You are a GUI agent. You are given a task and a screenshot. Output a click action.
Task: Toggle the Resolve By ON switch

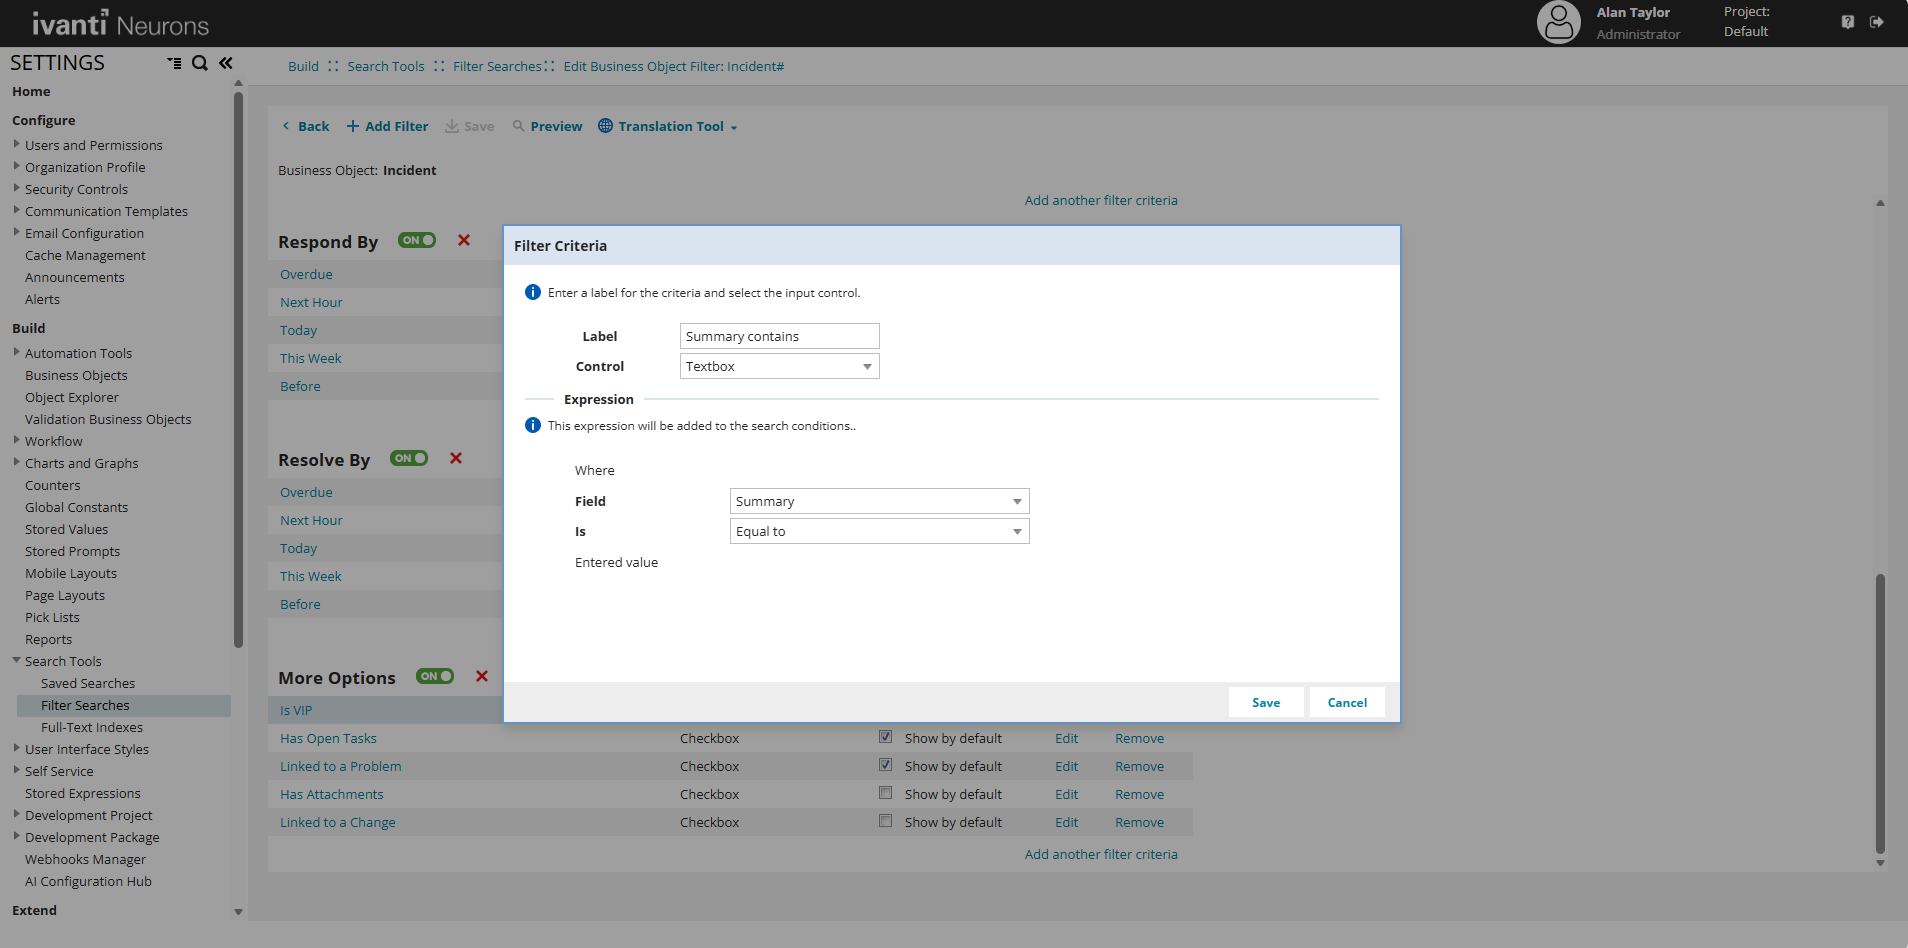pos(409,458)
